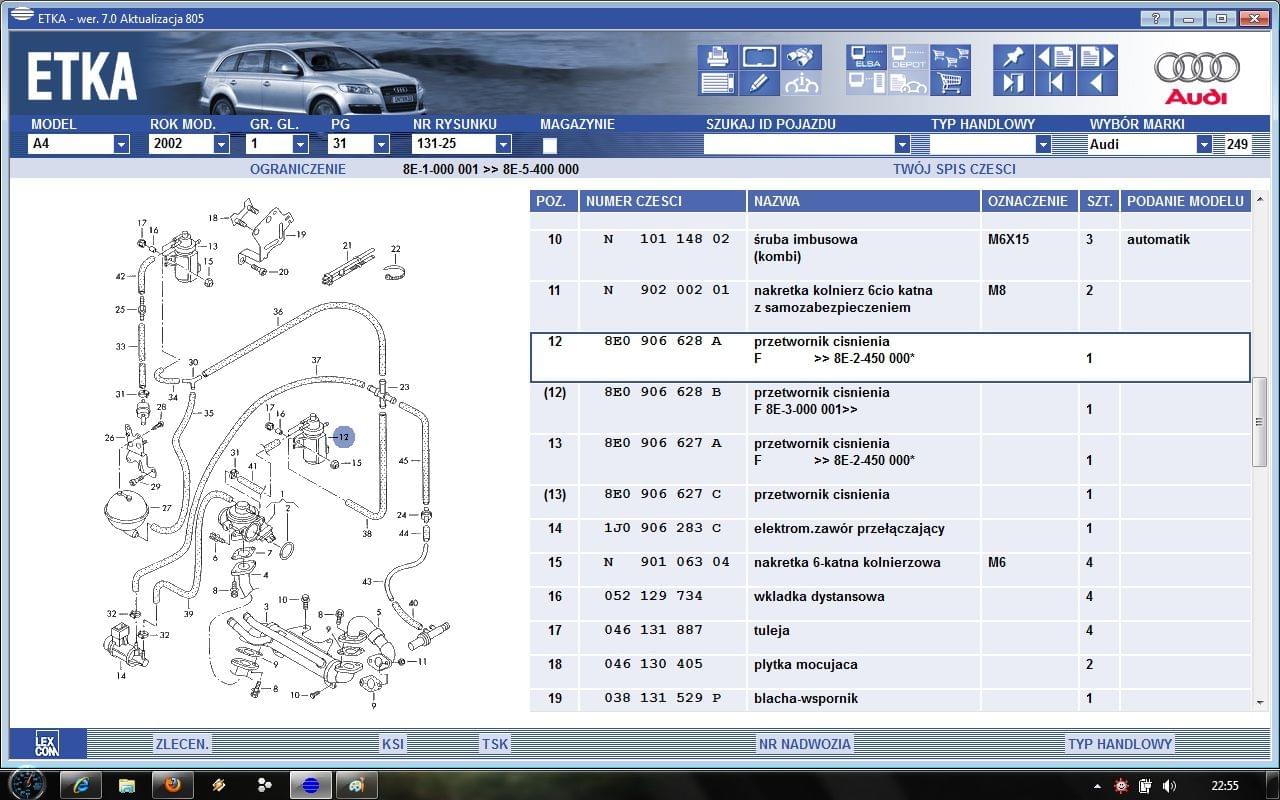This screenshot has width=1280, height=800.
Task: Click the NUMER CZESCI column header
Action: pyautogui.click(x=662, y=201)
